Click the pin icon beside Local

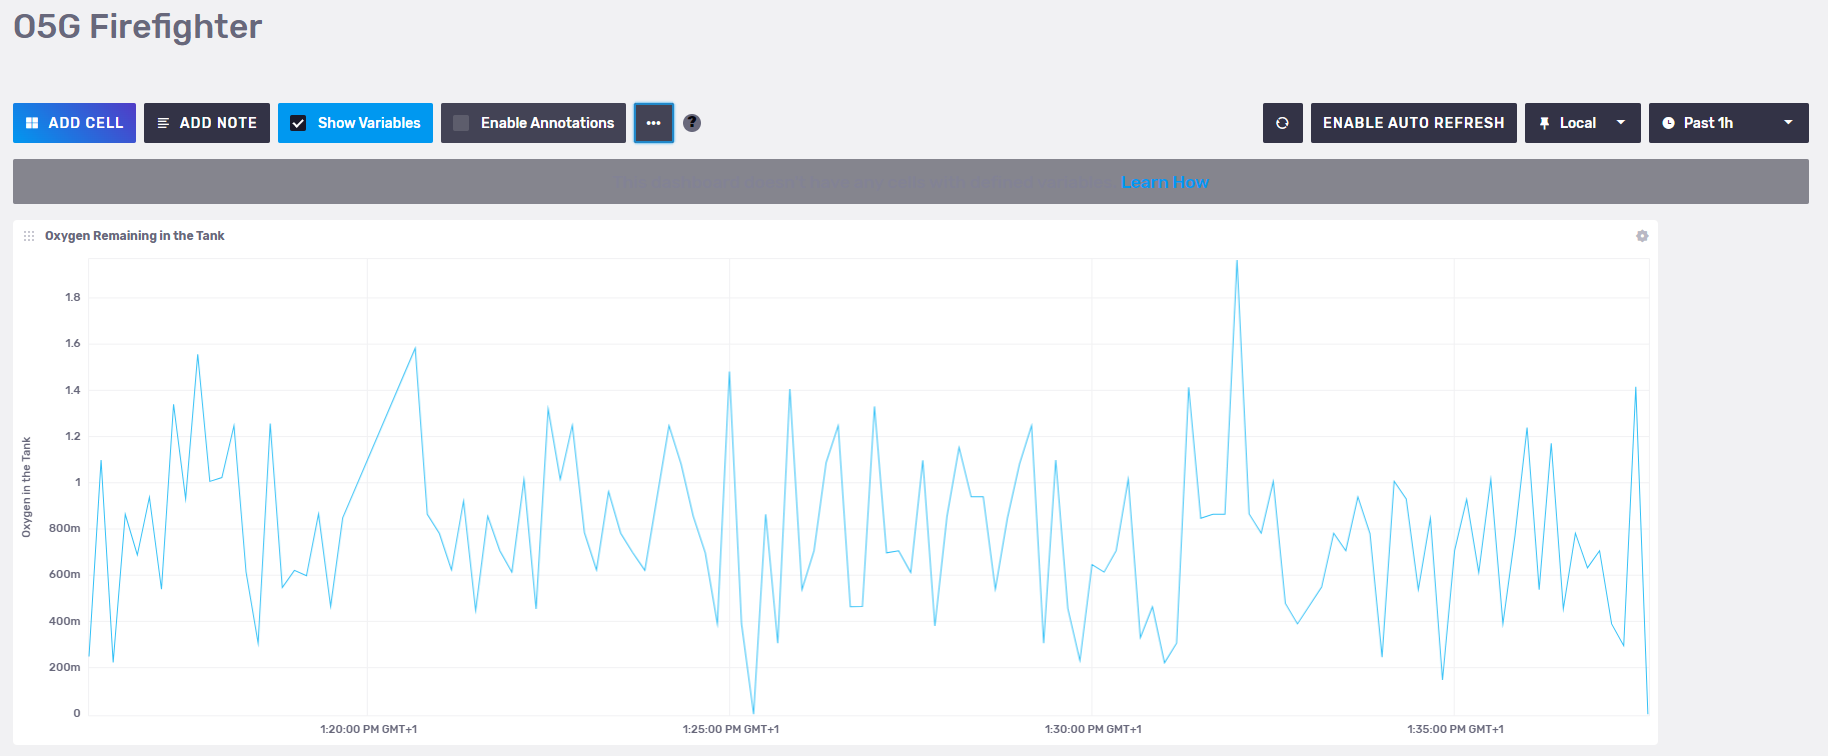coord(1545,123)
